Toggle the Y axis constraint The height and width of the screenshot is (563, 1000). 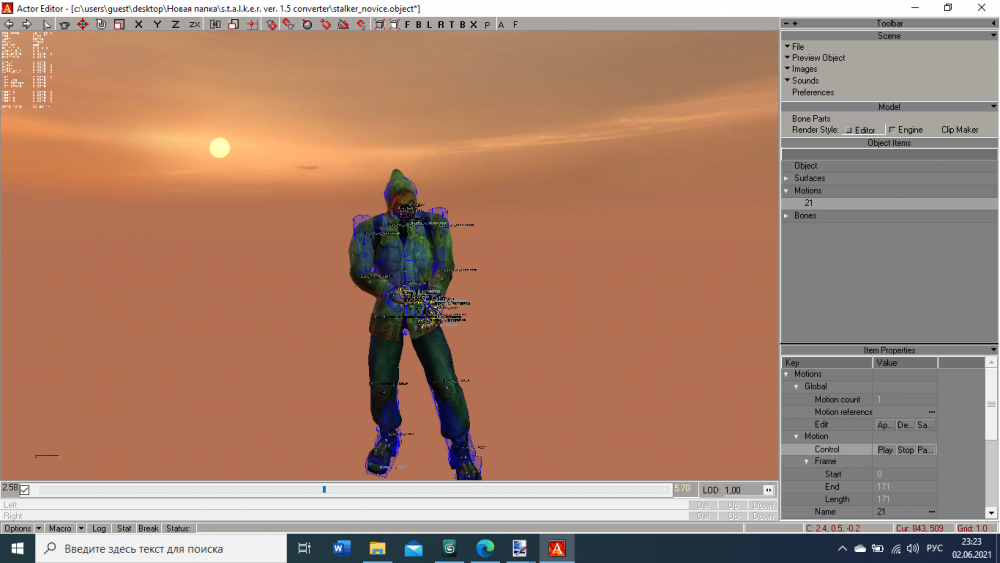157,24
